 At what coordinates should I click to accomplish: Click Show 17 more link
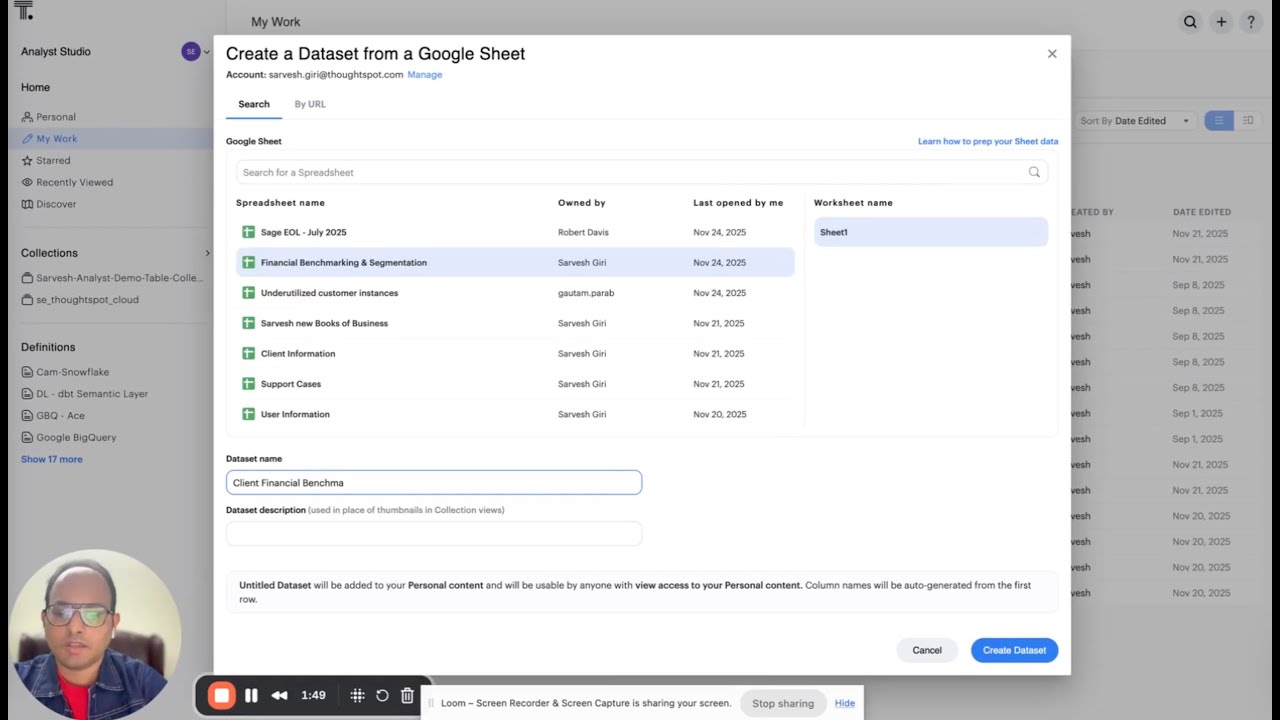(x=52, y=459)
